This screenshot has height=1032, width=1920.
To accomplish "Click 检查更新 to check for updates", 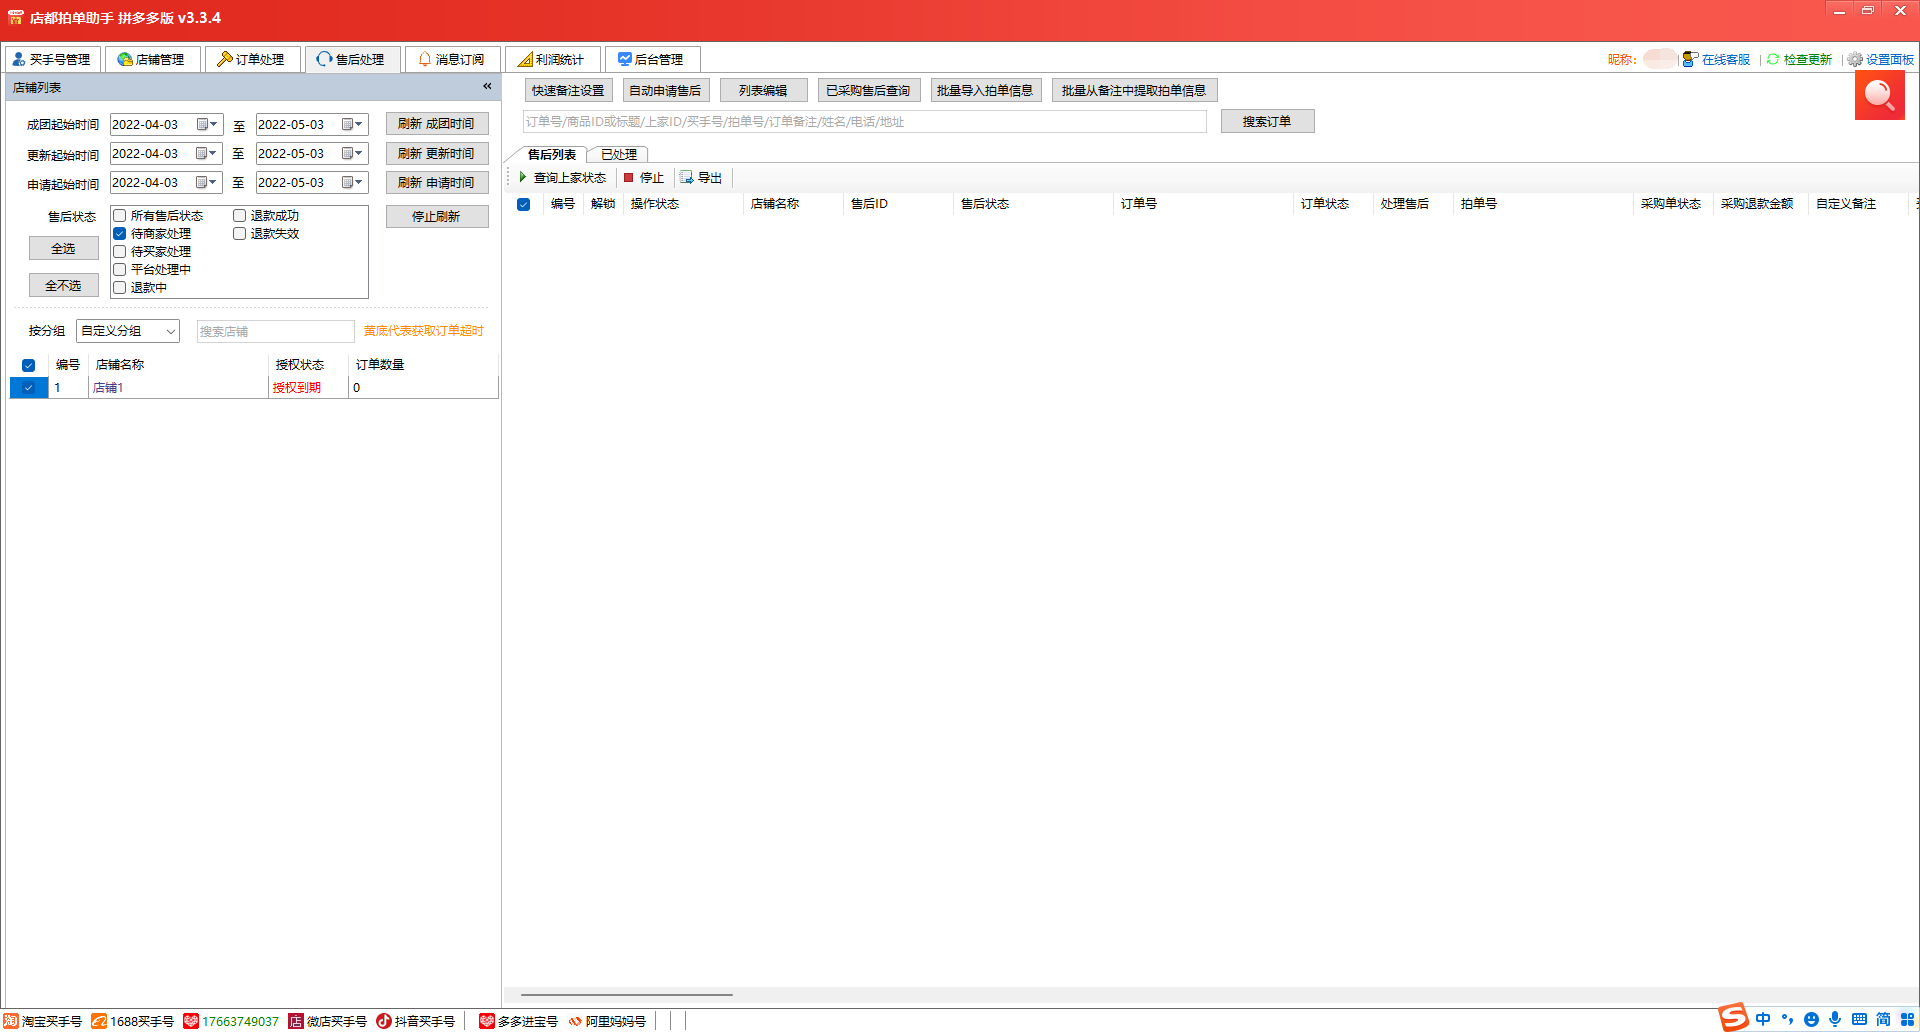I will [x=1800, y=59].
